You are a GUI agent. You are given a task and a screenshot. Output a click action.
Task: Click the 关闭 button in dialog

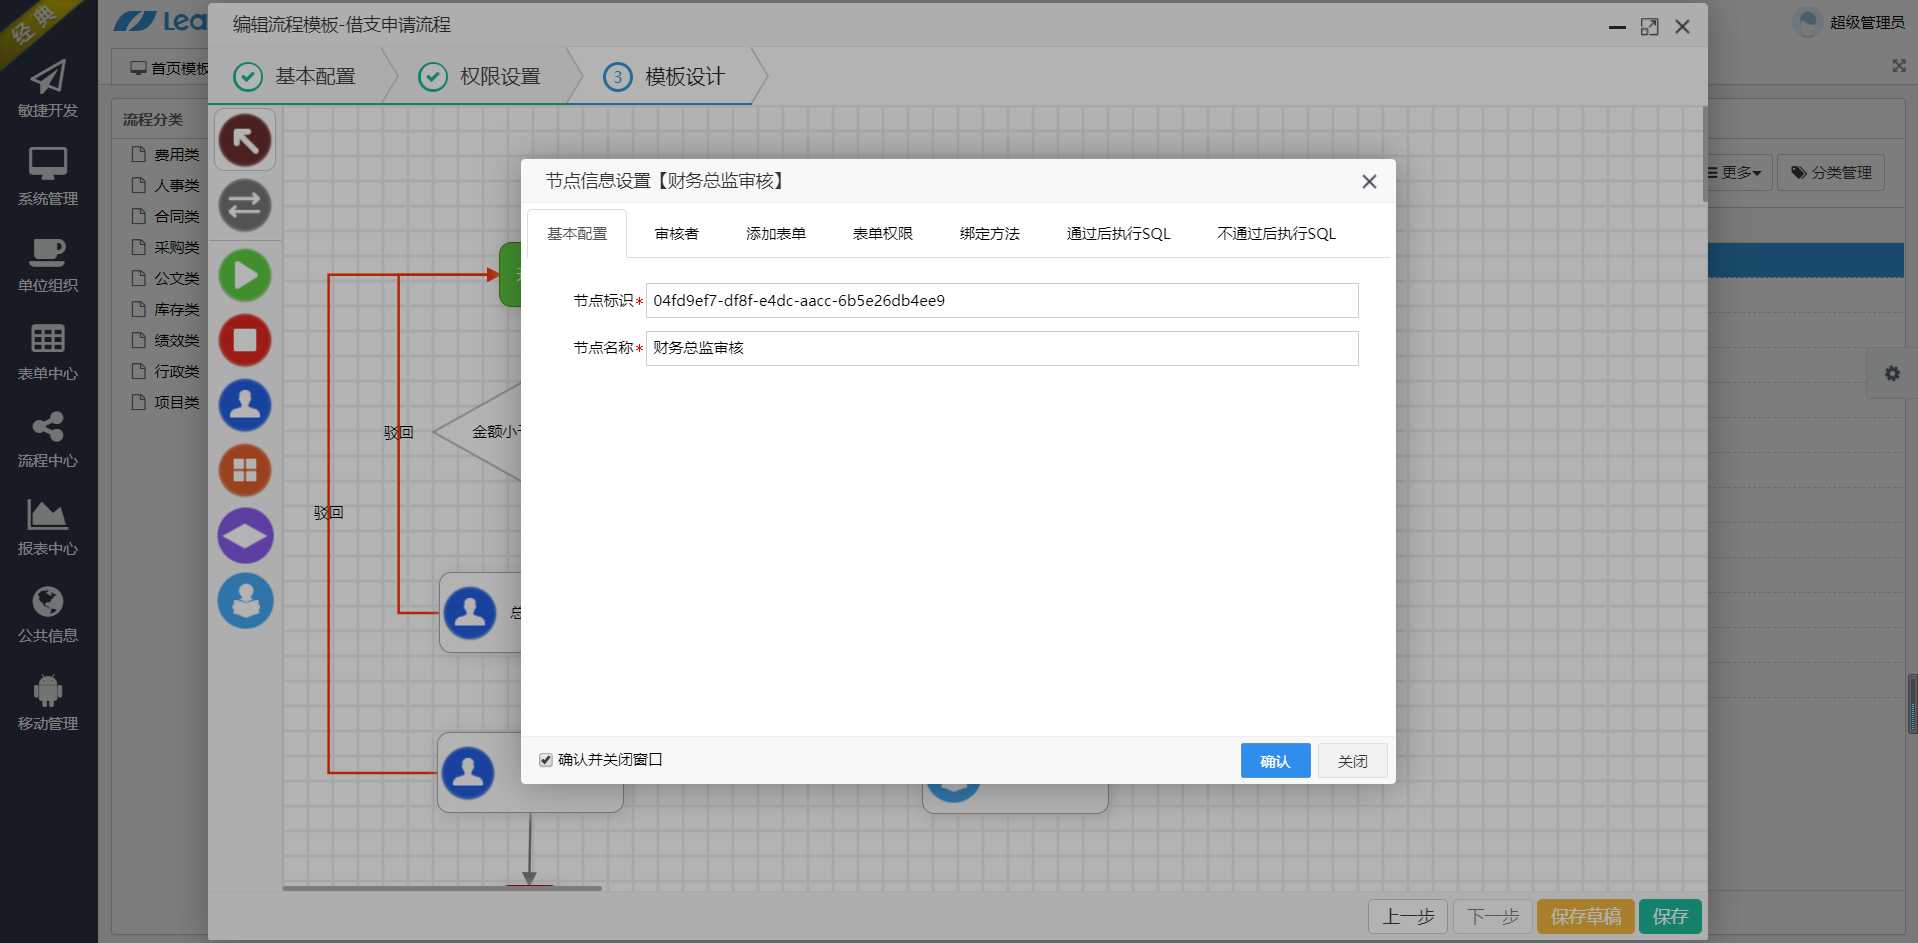(1352, 761)
